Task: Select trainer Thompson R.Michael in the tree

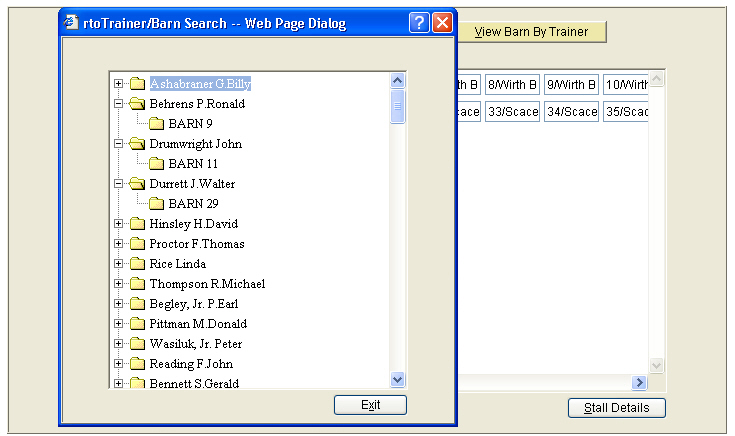Action: click(x=207, y=284)
